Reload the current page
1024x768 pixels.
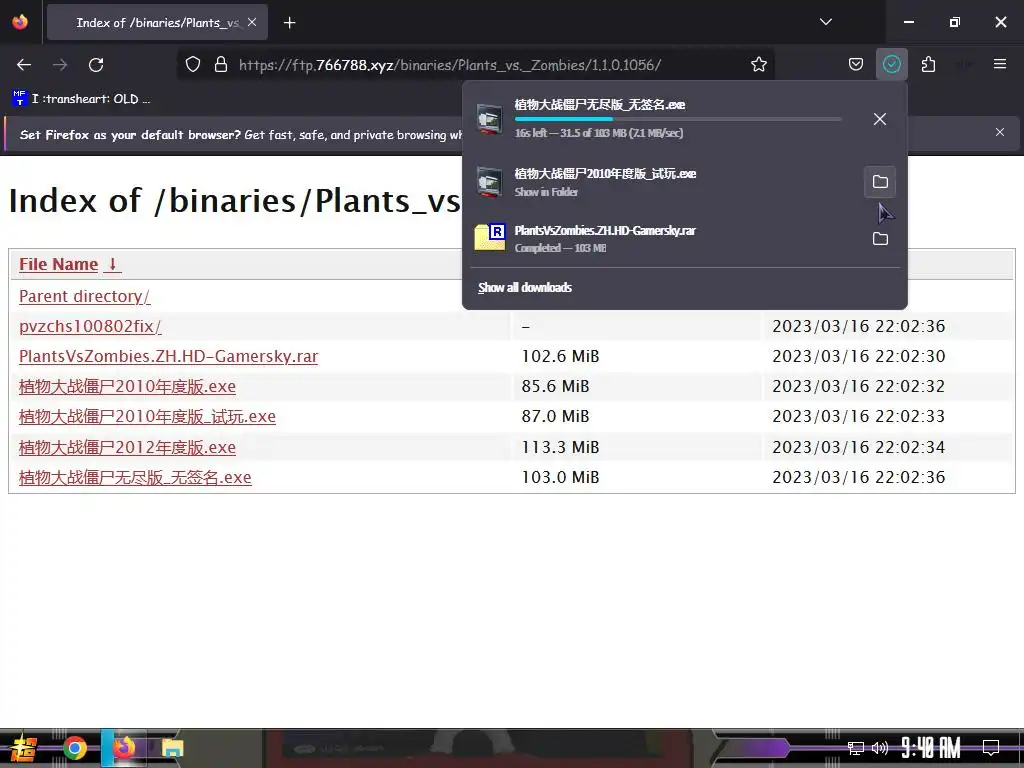coord(96,65)
